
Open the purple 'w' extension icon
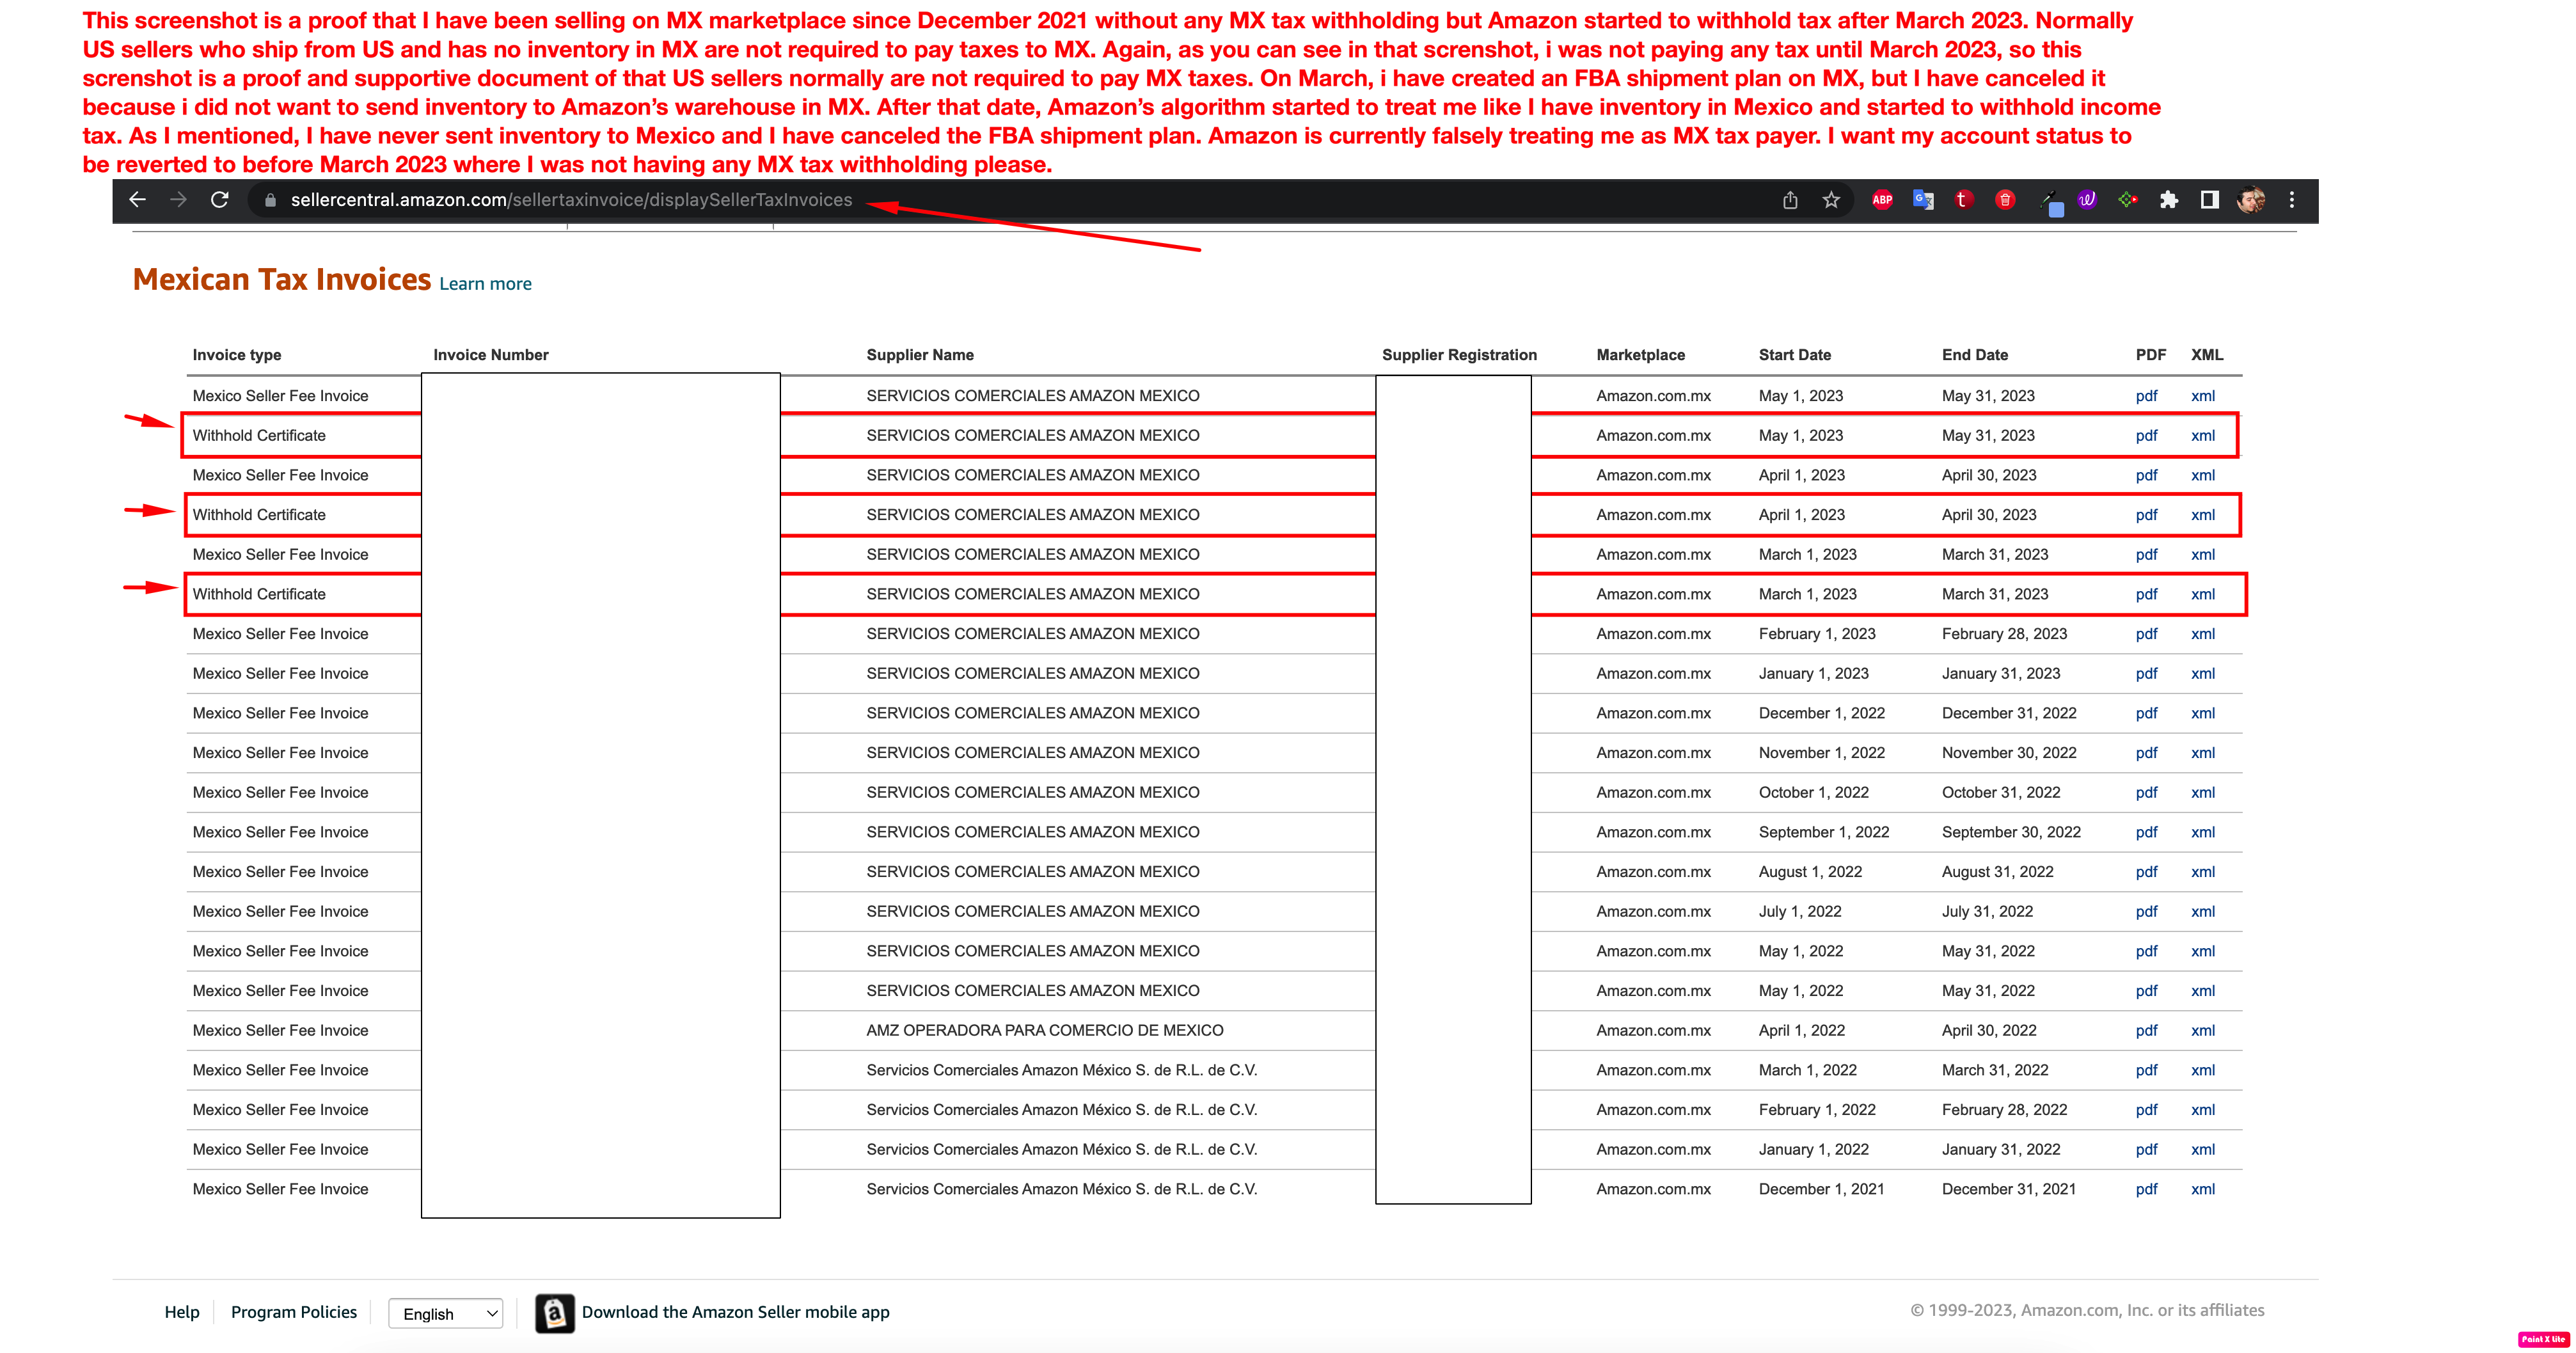click(2087, 200)
